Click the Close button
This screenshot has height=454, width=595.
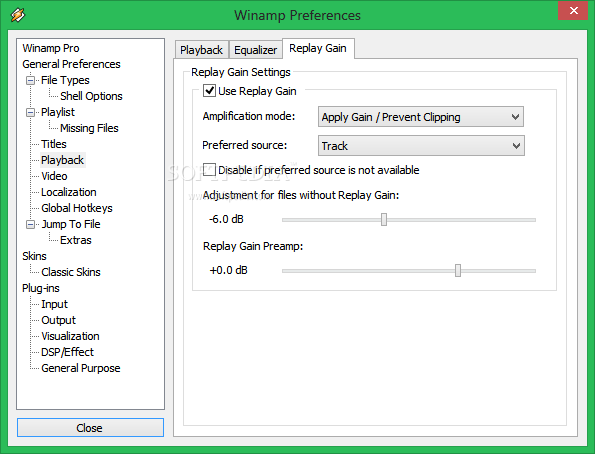tap(90, 428)
